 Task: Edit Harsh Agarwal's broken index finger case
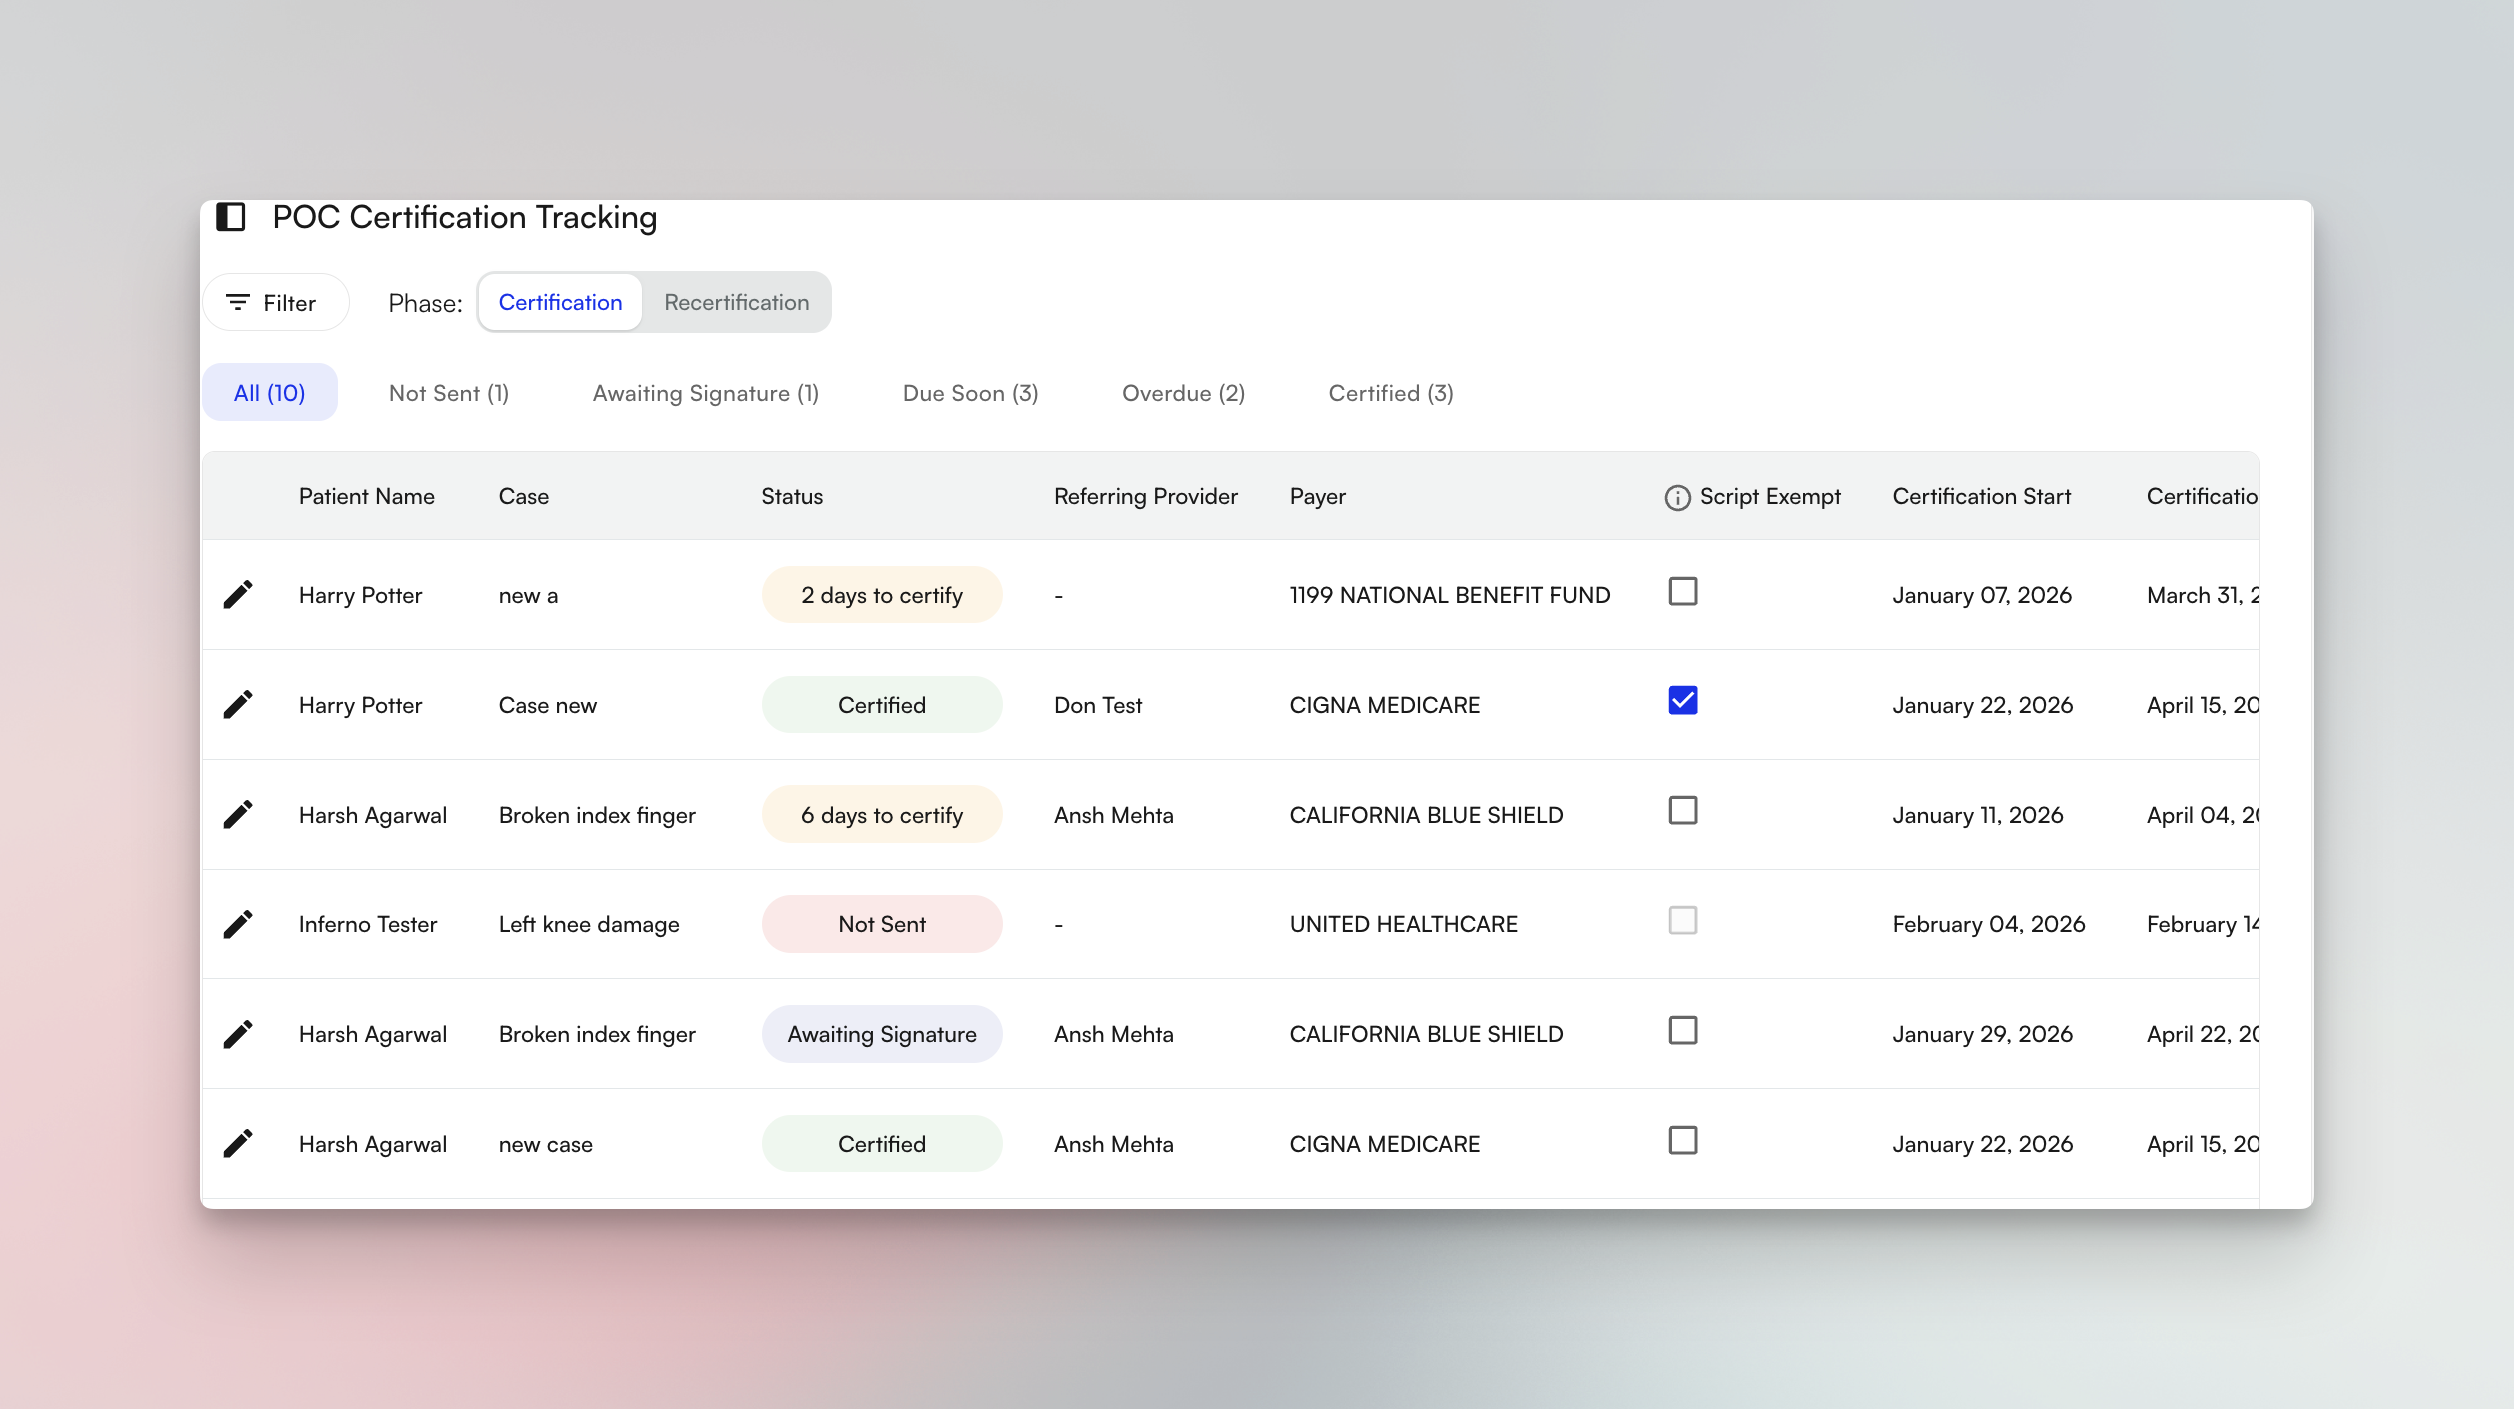pyautogui.click(x=239, y=814)
